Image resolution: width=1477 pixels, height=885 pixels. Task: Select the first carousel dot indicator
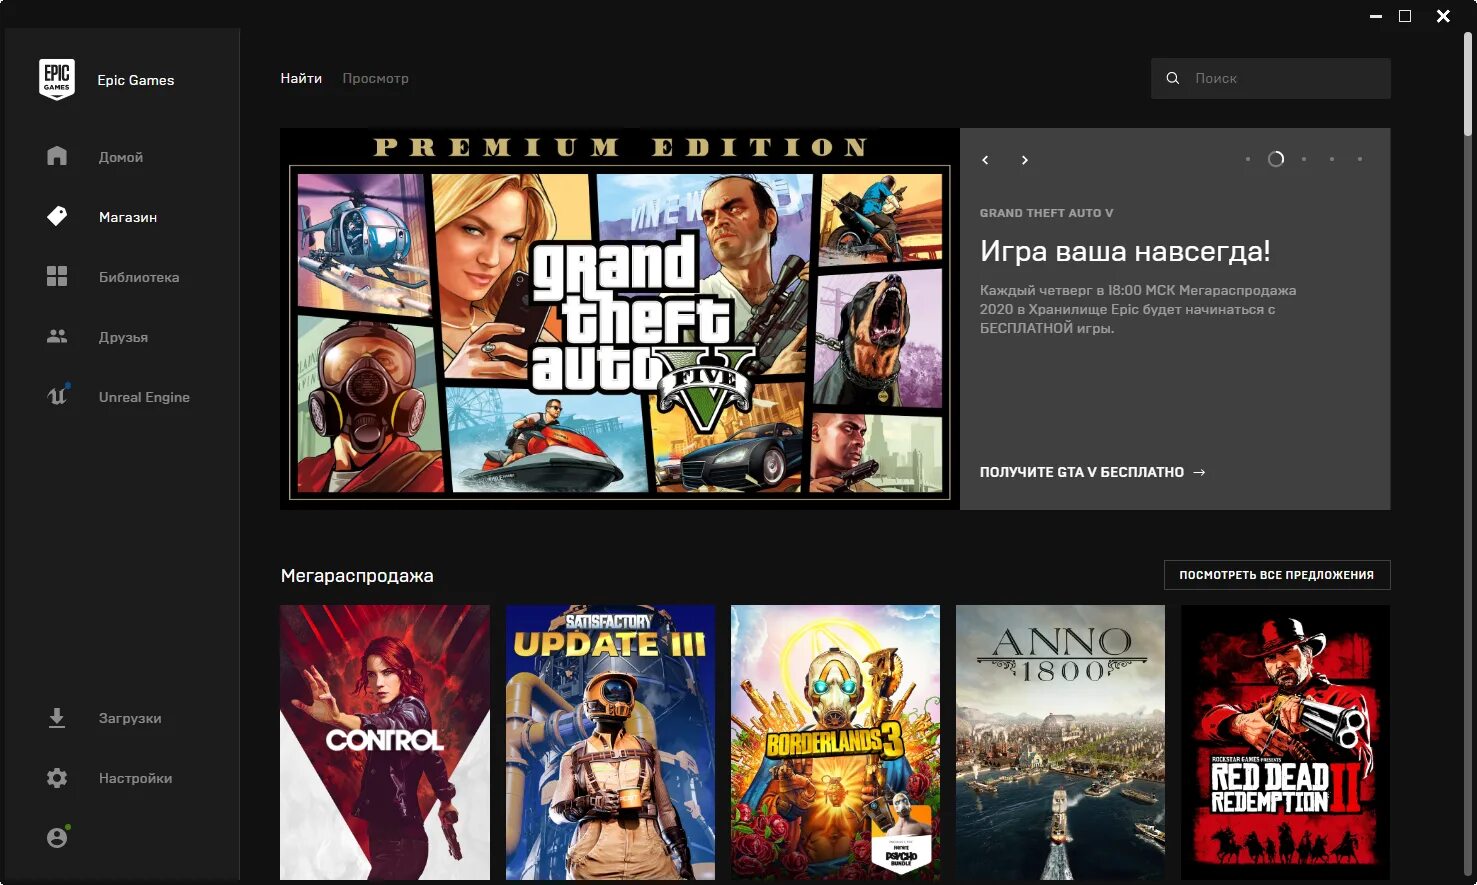(x=1247, y=159)
